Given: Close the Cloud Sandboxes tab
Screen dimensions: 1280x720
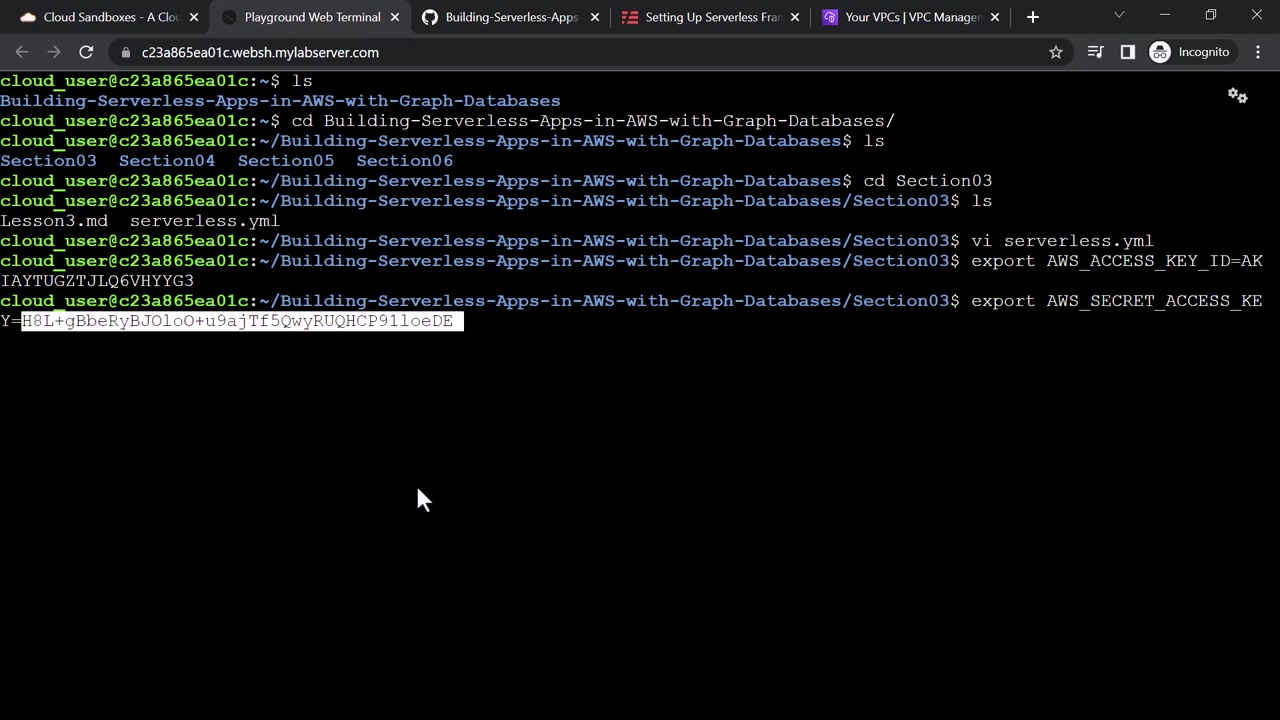Looking at the screenshot, I should [x=194, y=17].
